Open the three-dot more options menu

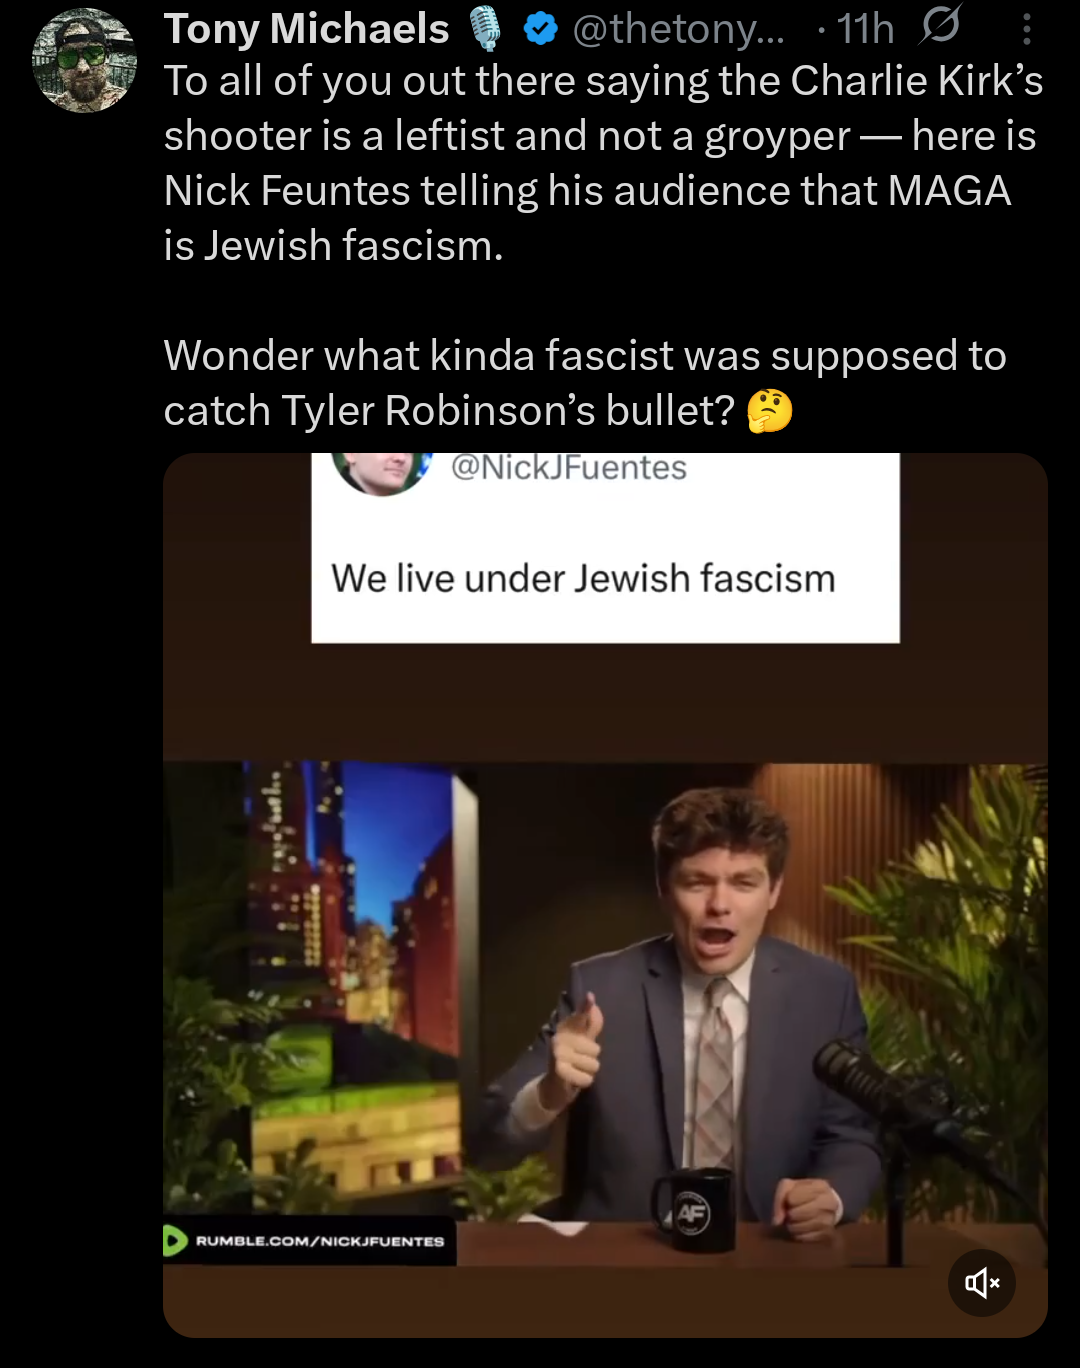click(1026, 30)
